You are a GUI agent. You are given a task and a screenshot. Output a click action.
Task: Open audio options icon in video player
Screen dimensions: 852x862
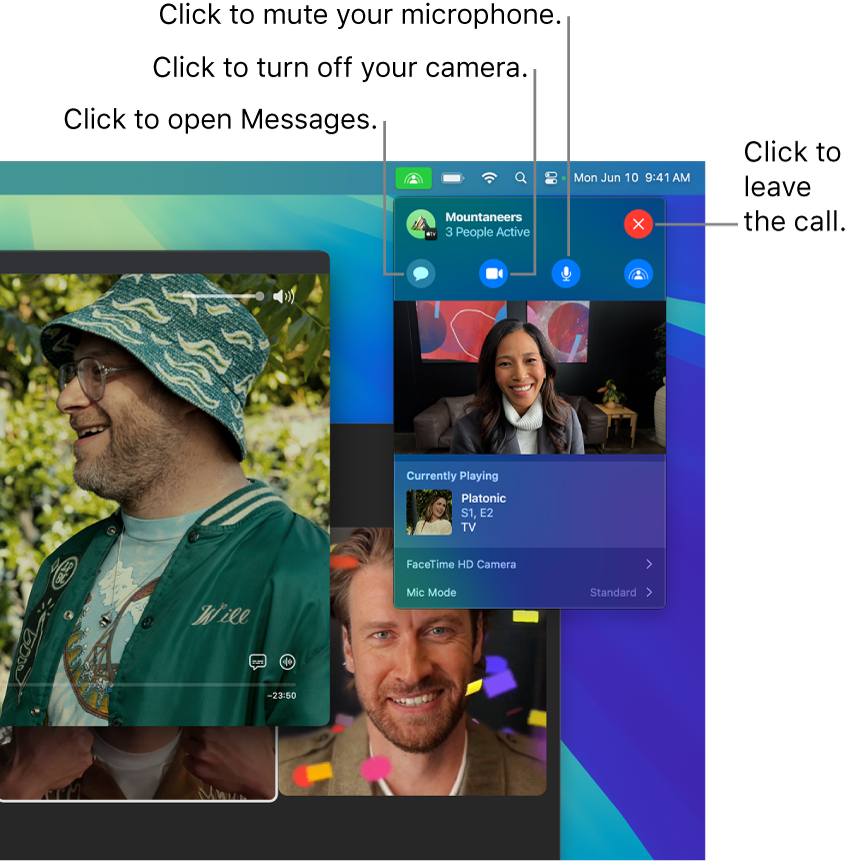pos(287,661)
